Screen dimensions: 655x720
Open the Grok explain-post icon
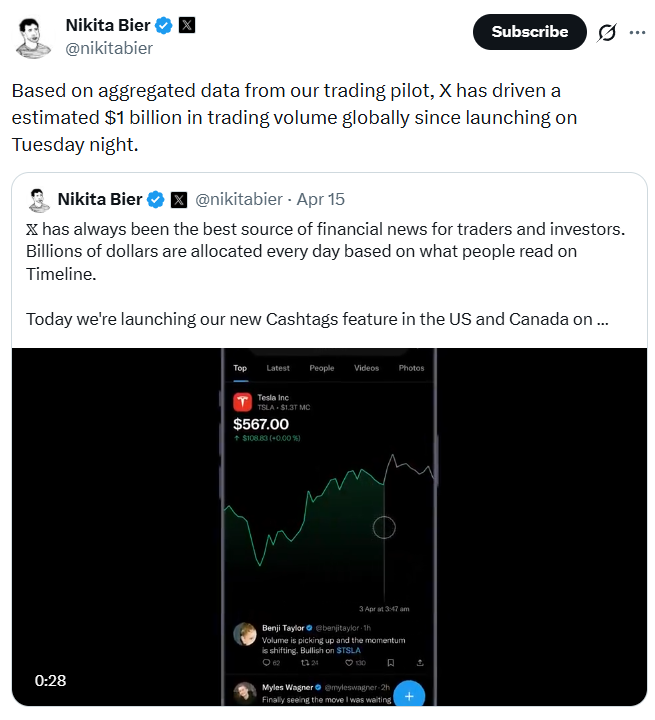[x=606, y=32]
